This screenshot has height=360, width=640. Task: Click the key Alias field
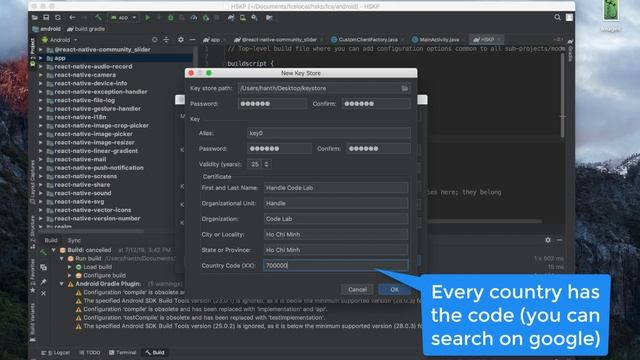pos(329,133)
